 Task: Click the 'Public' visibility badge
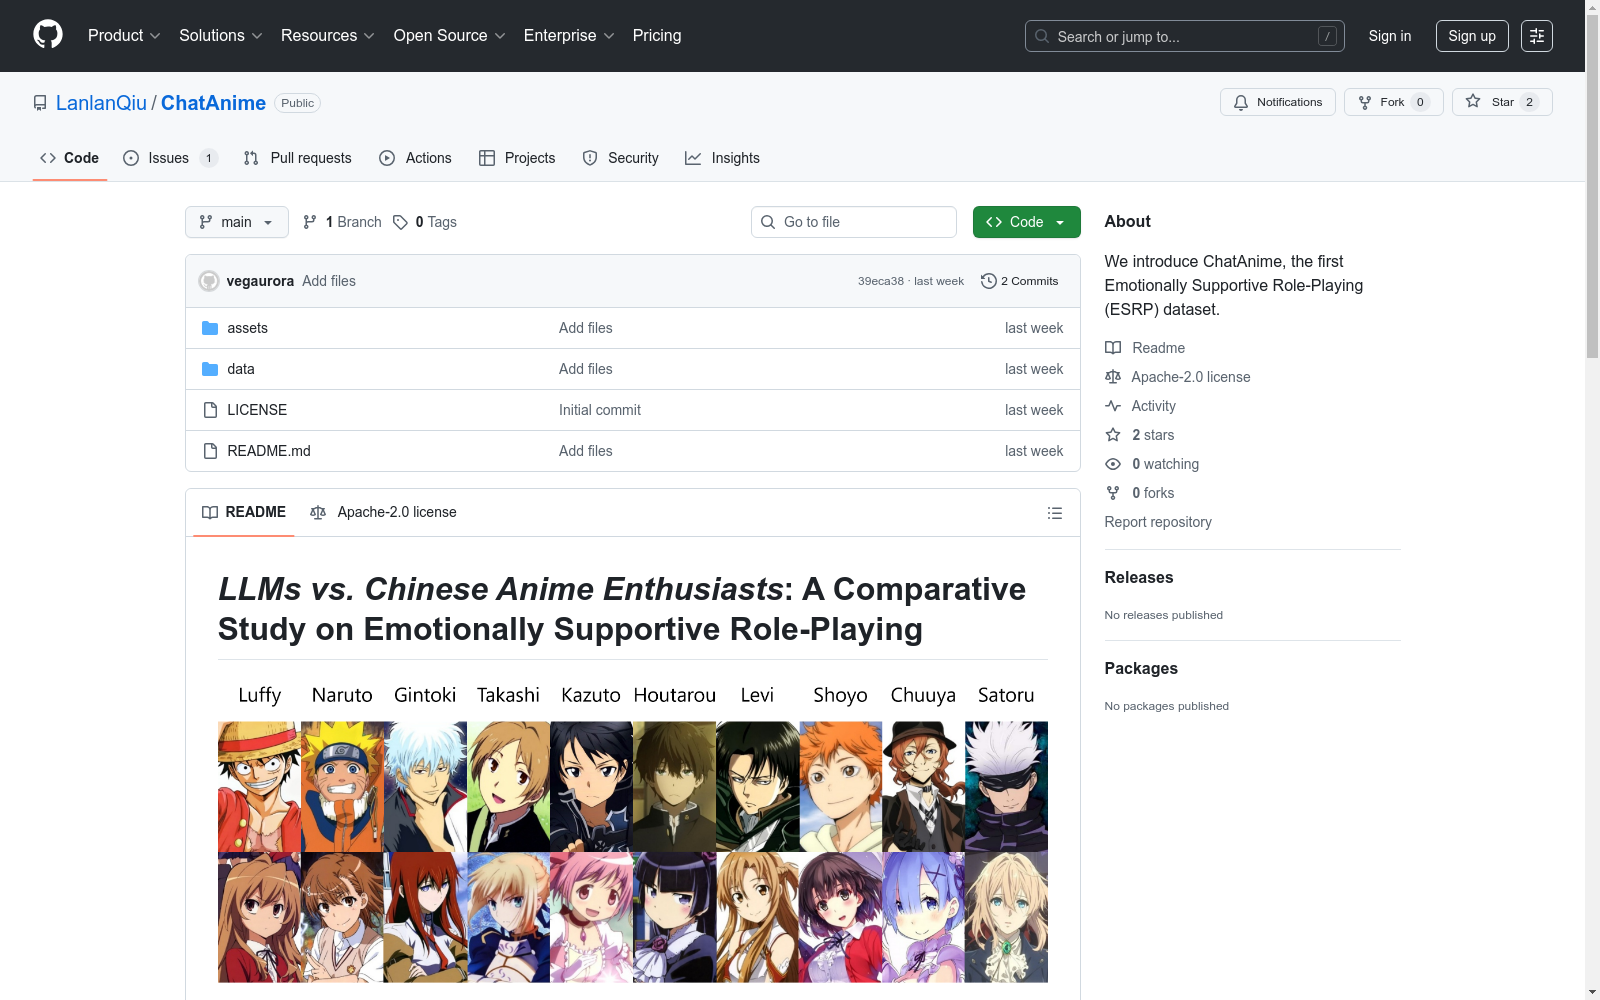point(298,103)
